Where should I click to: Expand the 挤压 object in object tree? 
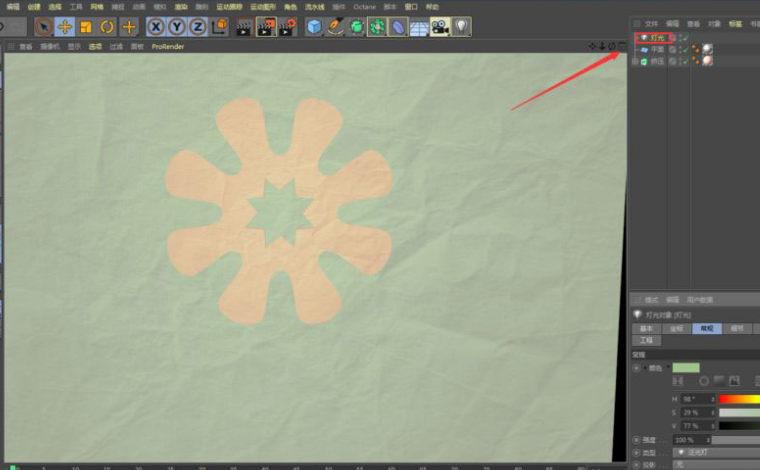coord(635,61)
